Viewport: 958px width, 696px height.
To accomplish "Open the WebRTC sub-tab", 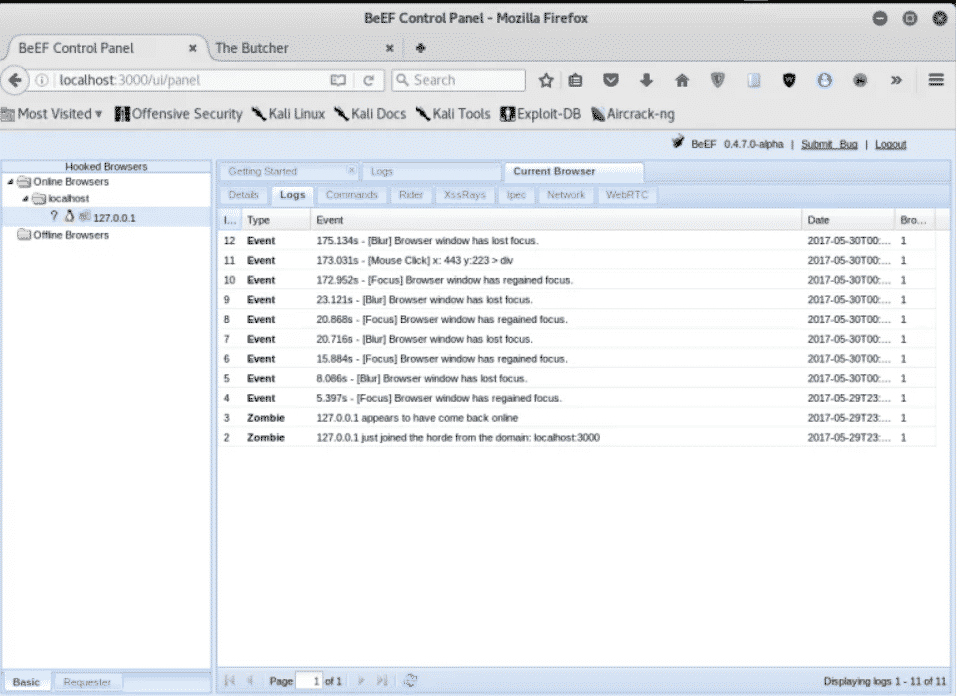I will [x=627, y=195].
